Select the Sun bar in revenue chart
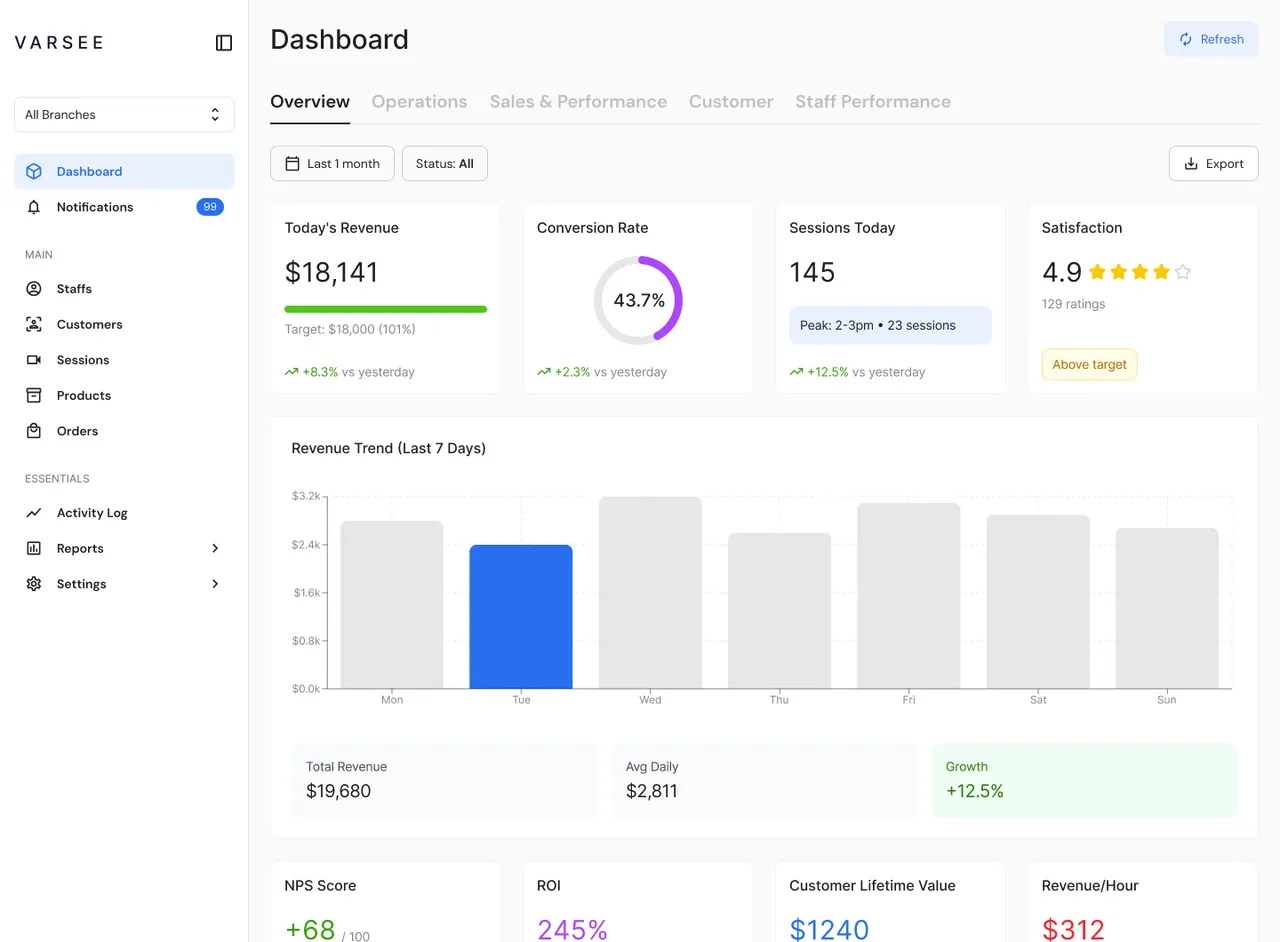 1167,608
